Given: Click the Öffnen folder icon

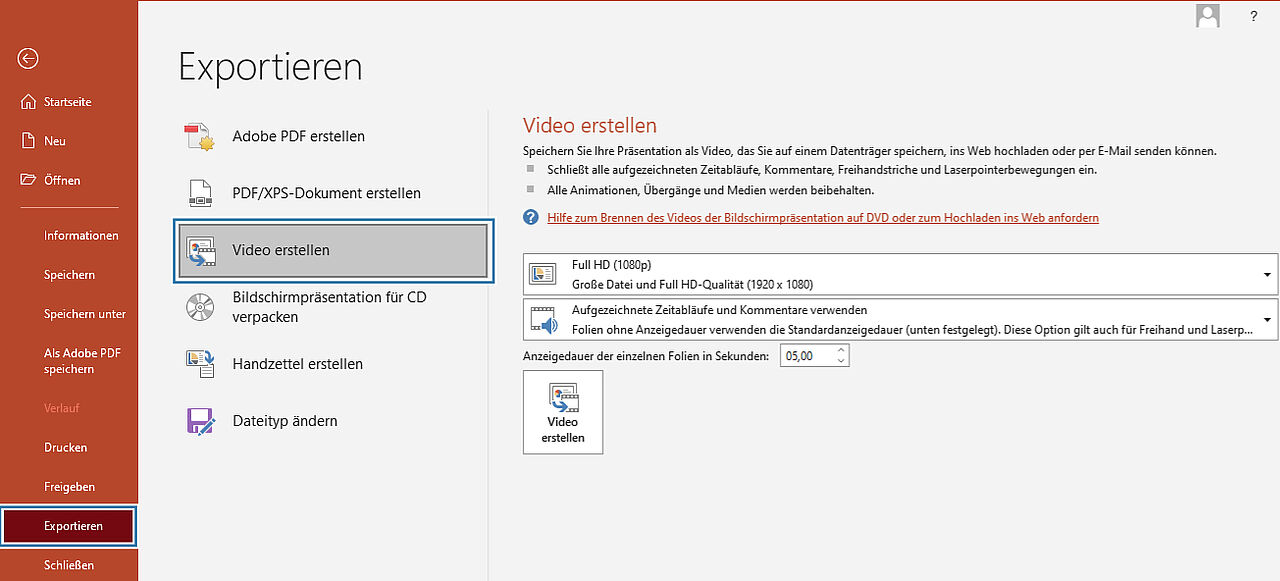Looking at the screenshot, I should [x=28, y=180].
